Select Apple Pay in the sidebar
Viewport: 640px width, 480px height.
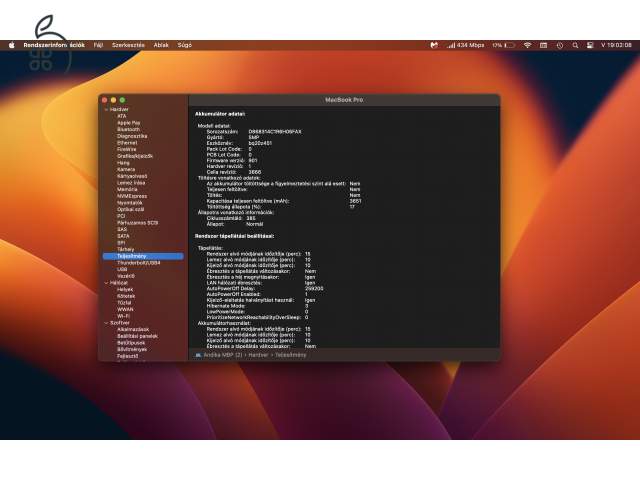(129, 123)
